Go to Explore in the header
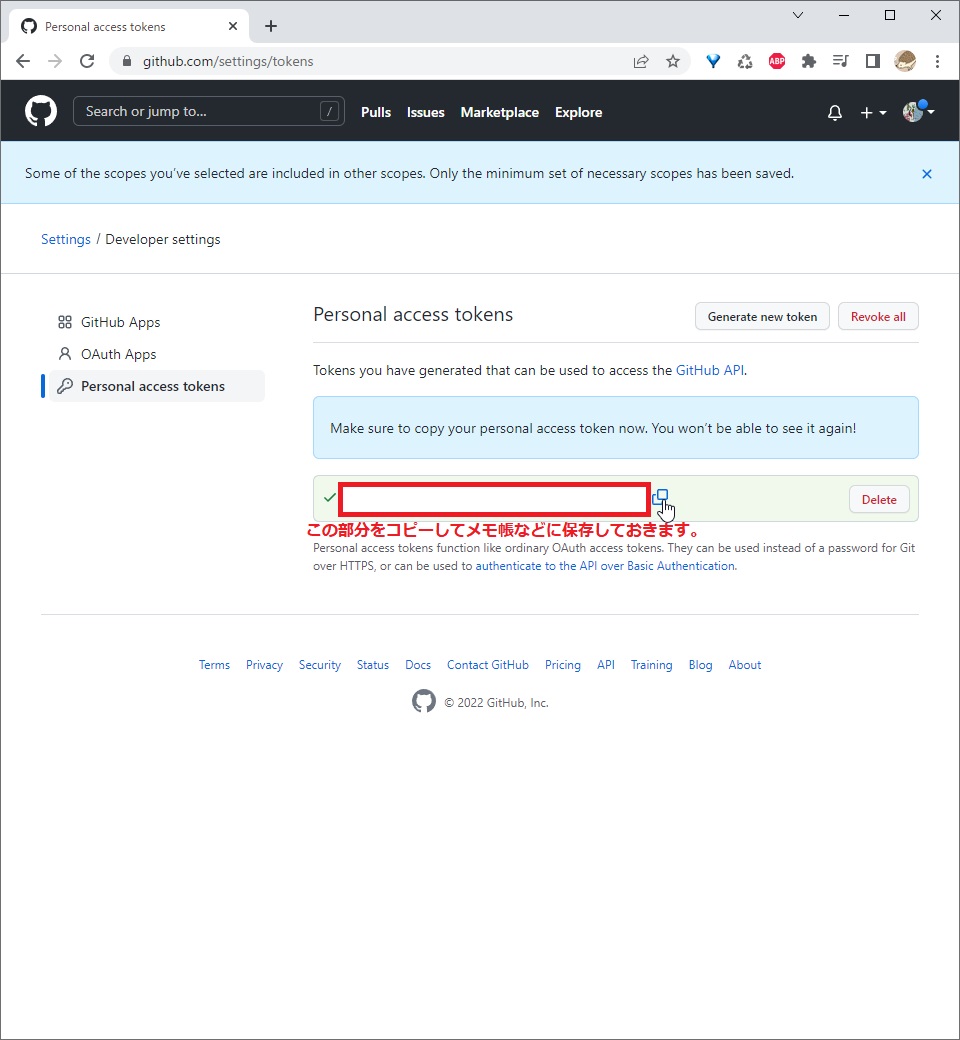 [579, 113]
